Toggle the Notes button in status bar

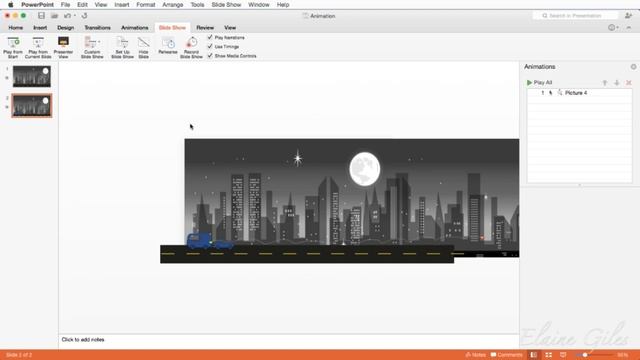tap(476, 355)
